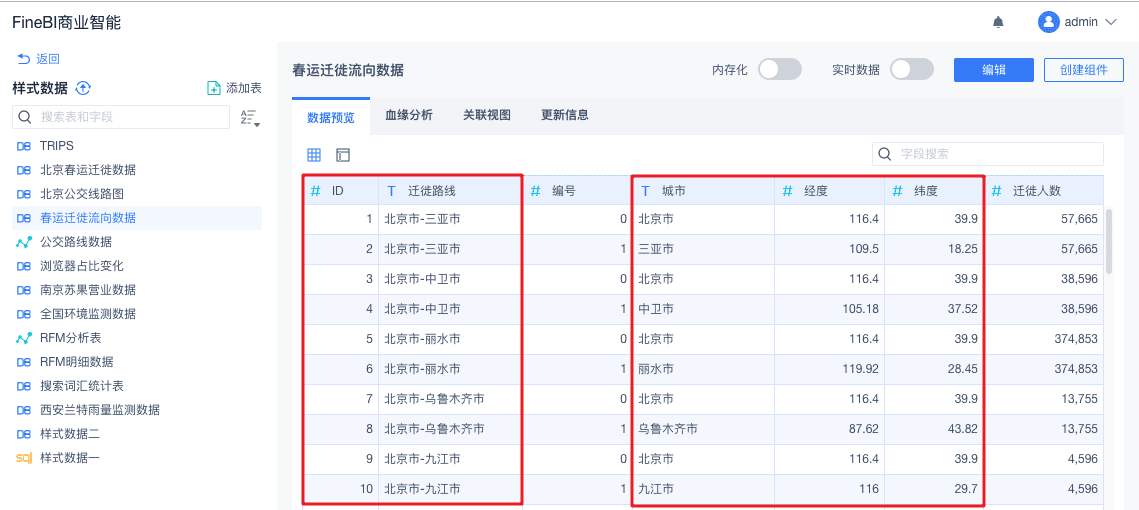
Task: Click the 编辑 button
Action: click(993, 69)
